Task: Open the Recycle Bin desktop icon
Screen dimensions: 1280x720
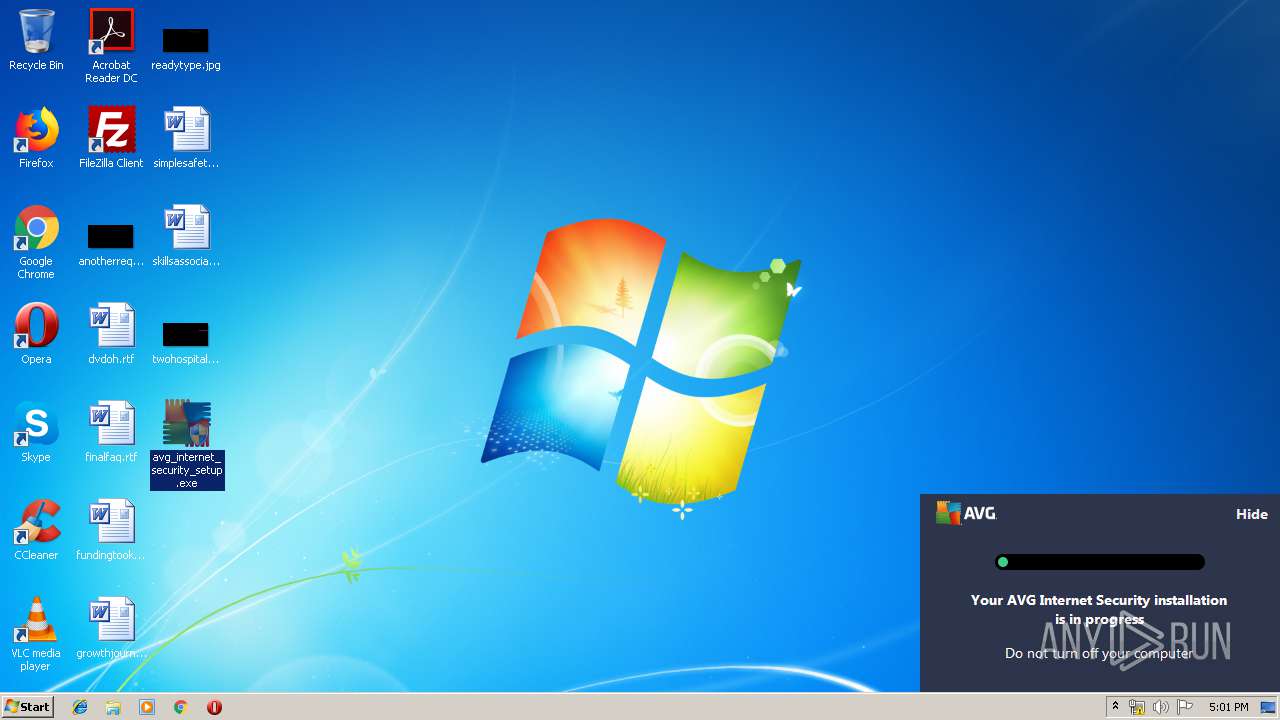Action: [36, 40]
